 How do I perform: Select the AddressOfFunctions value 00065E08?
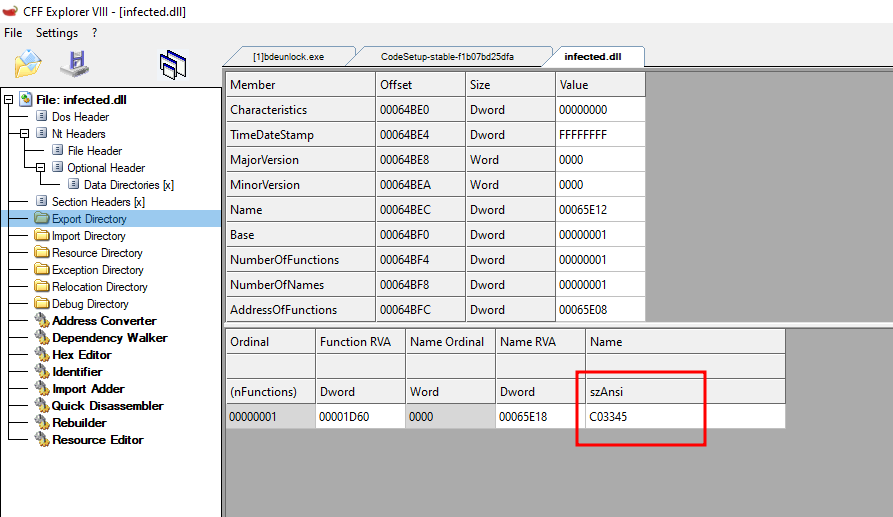point(600,310)
